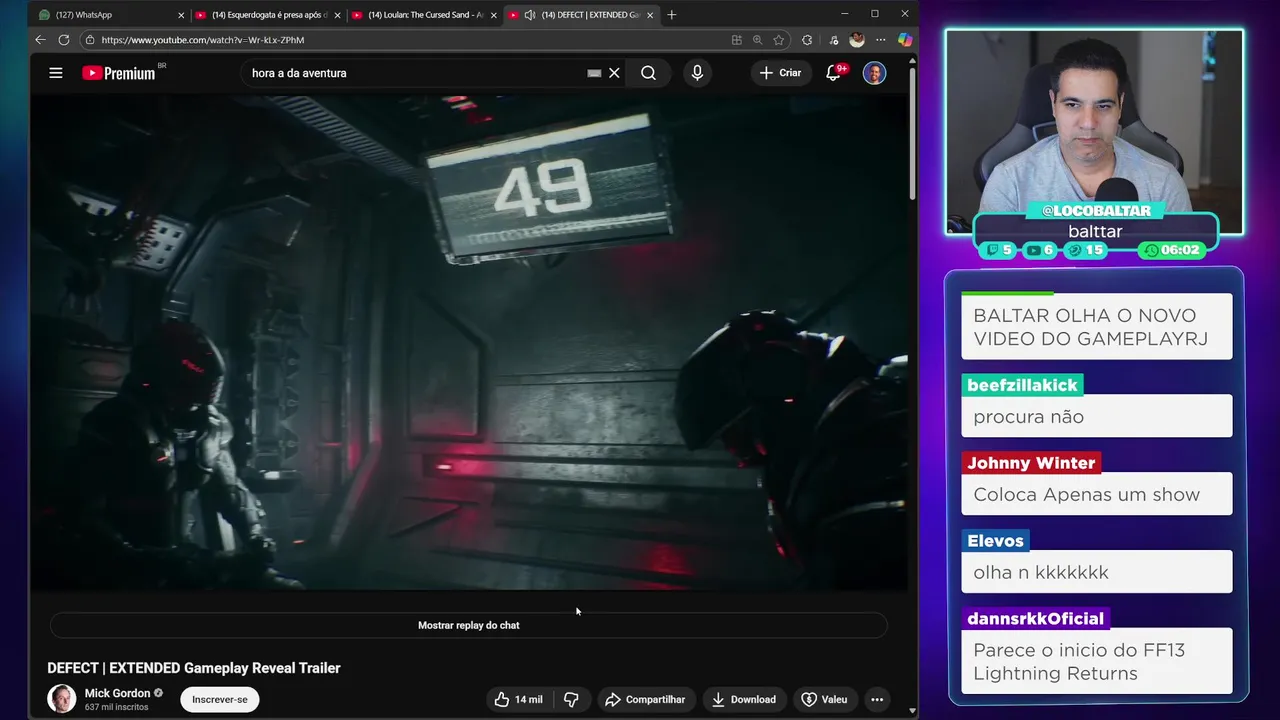Open the Copilot sidebar icon
The height and width of the screenshot is (720, 1280).
tap(904, 40)
